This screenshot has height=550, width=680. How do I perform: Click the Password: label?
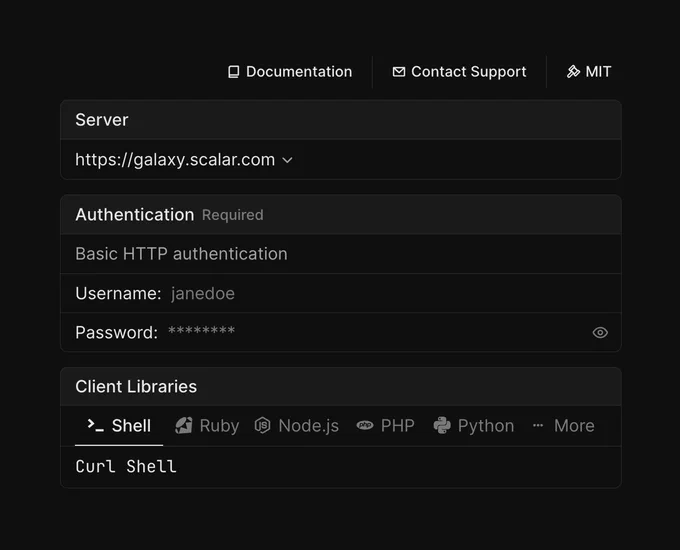[116, 333]
